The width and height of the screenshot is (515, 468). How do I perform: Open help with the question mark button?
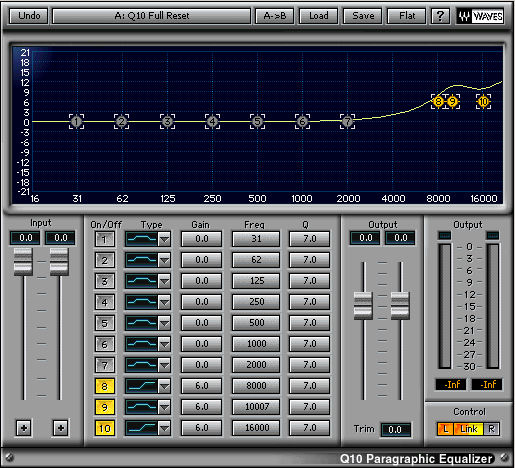coord(440,16)
